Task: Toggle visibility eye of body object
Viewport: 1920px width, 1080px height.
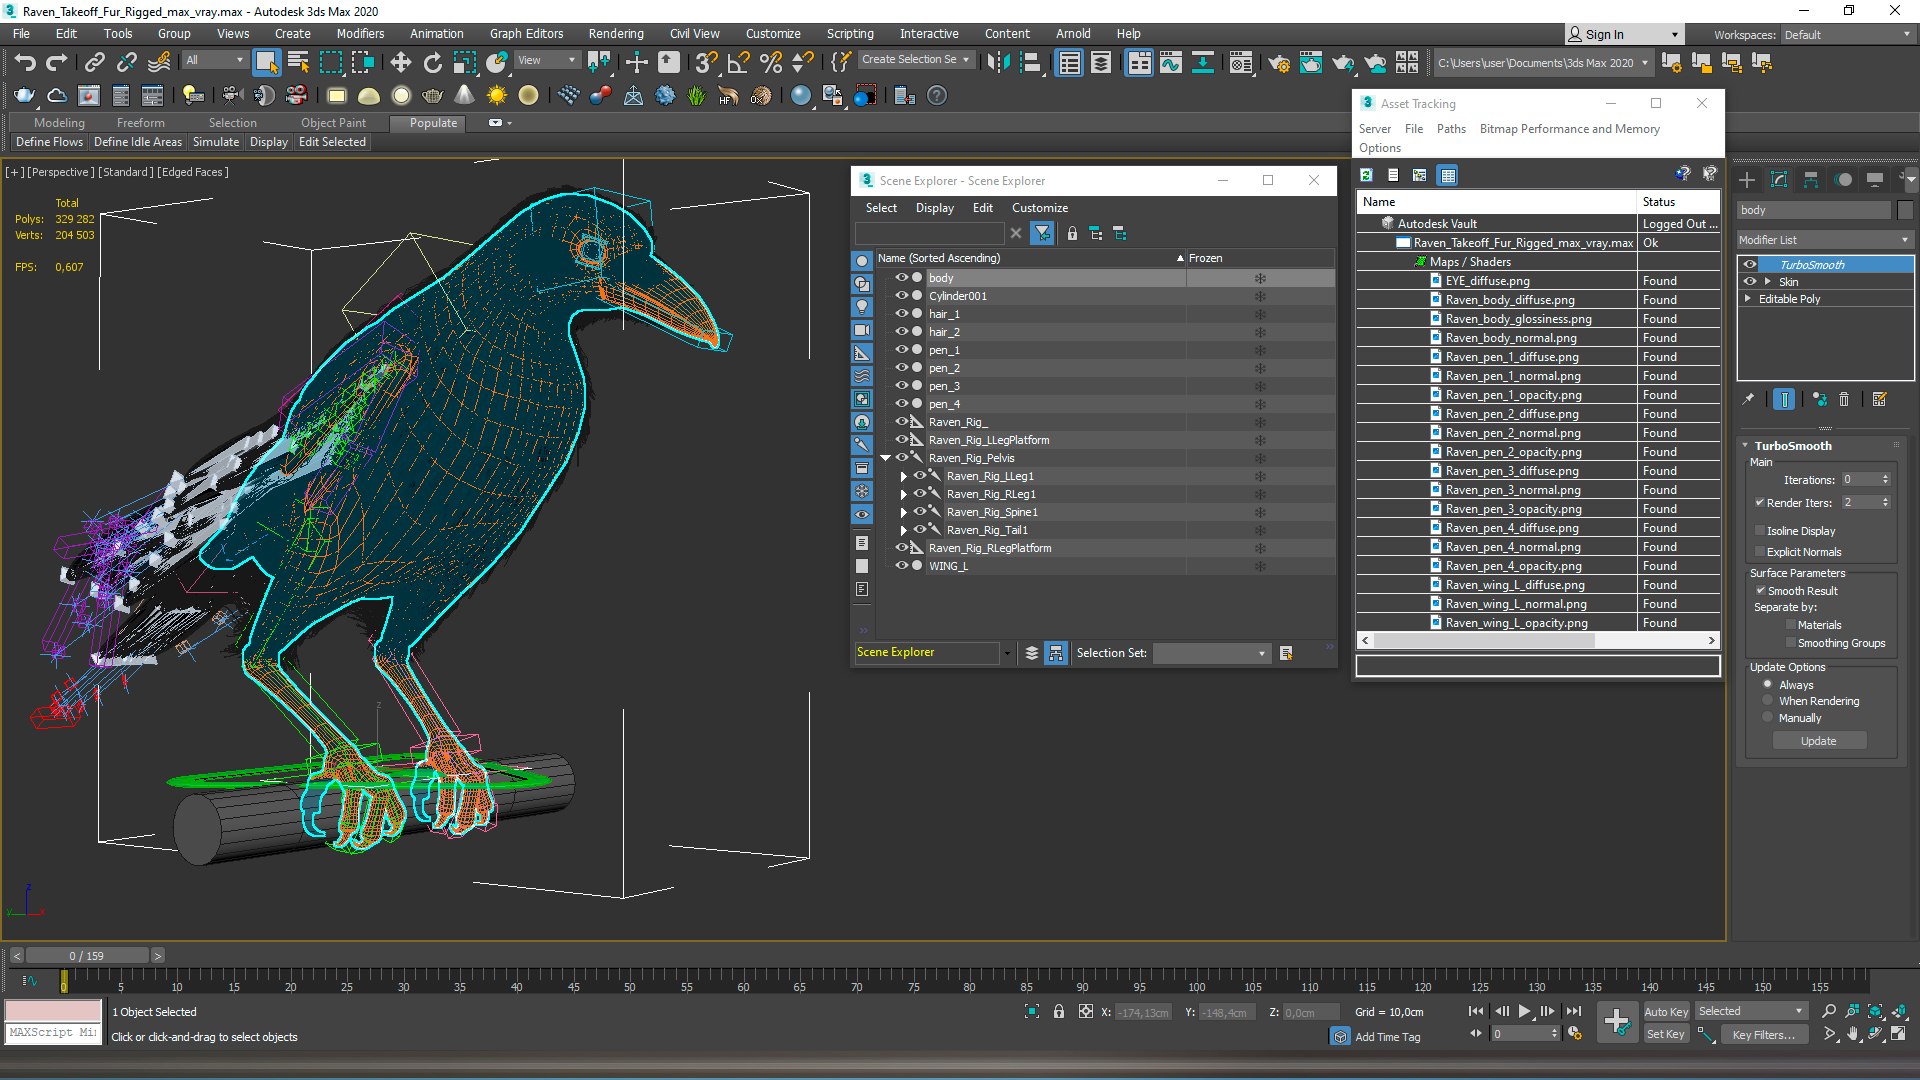Action: (x=901, y=278)
